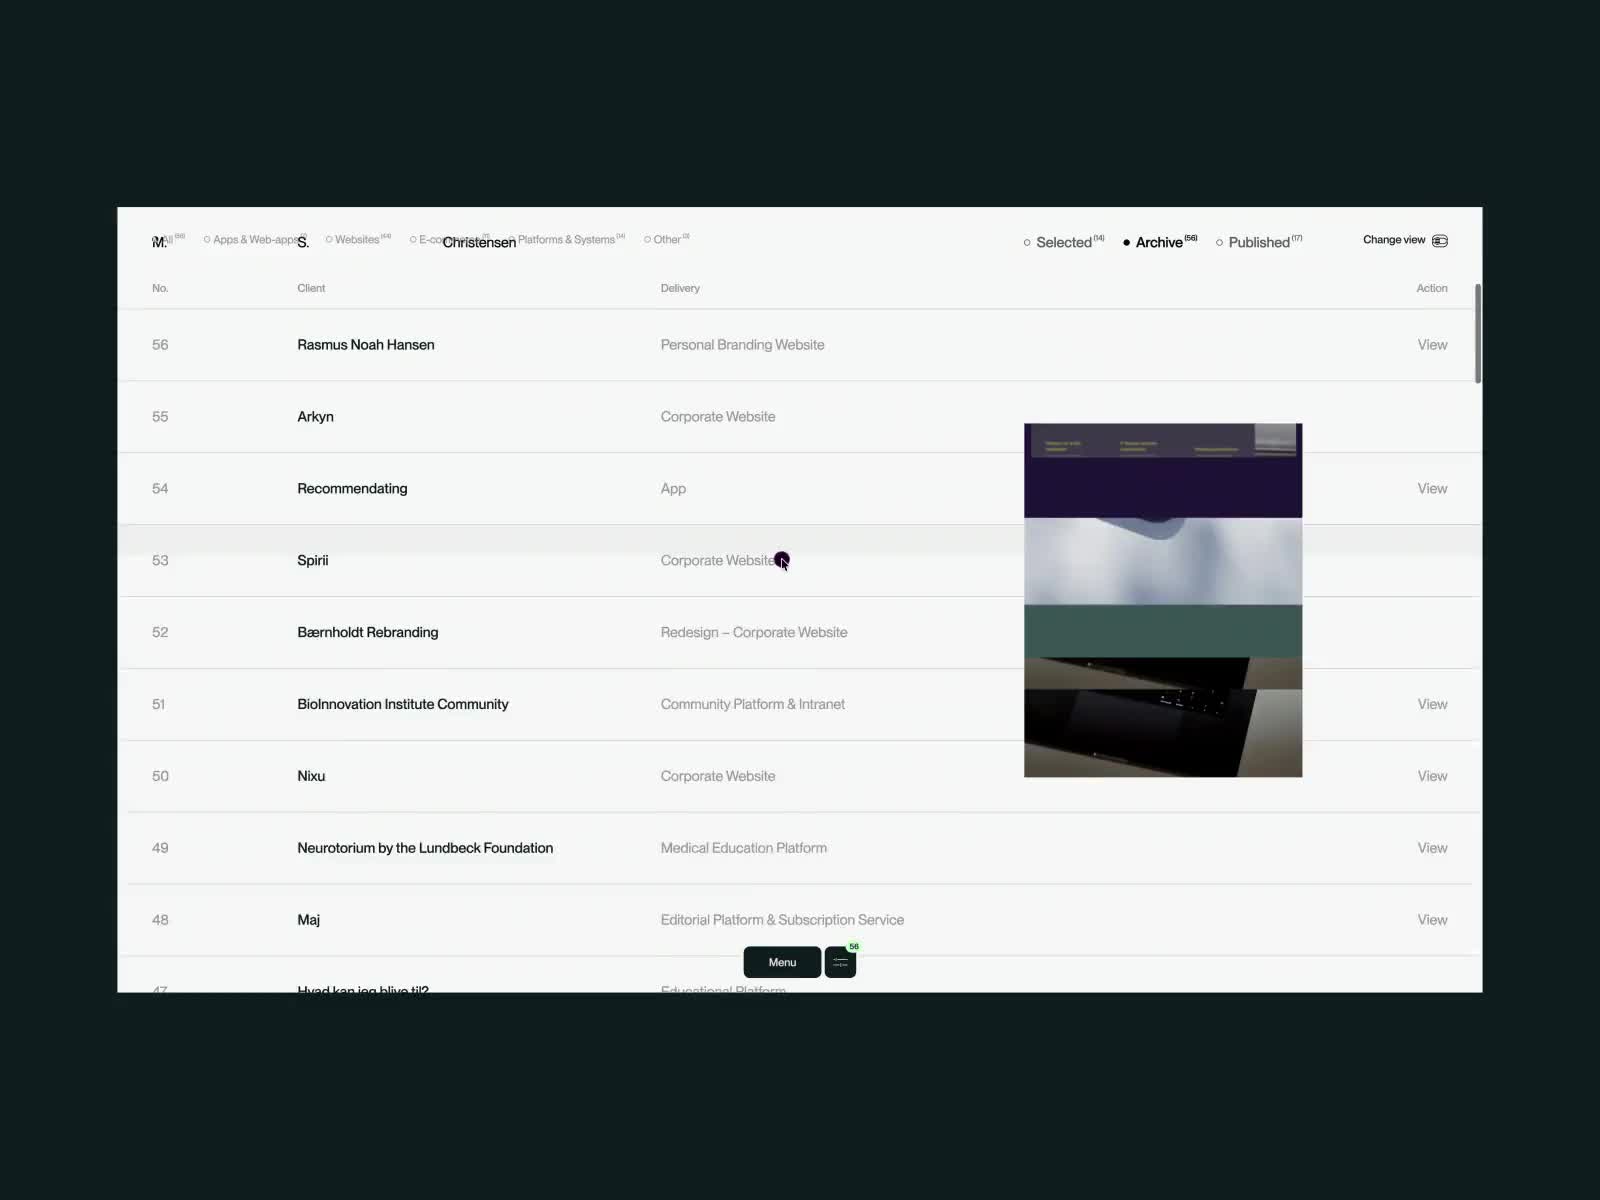The height and width of the screenshot is (1200, 1600).
Task: Filter by Other category
Action: (x=666, y=240)
